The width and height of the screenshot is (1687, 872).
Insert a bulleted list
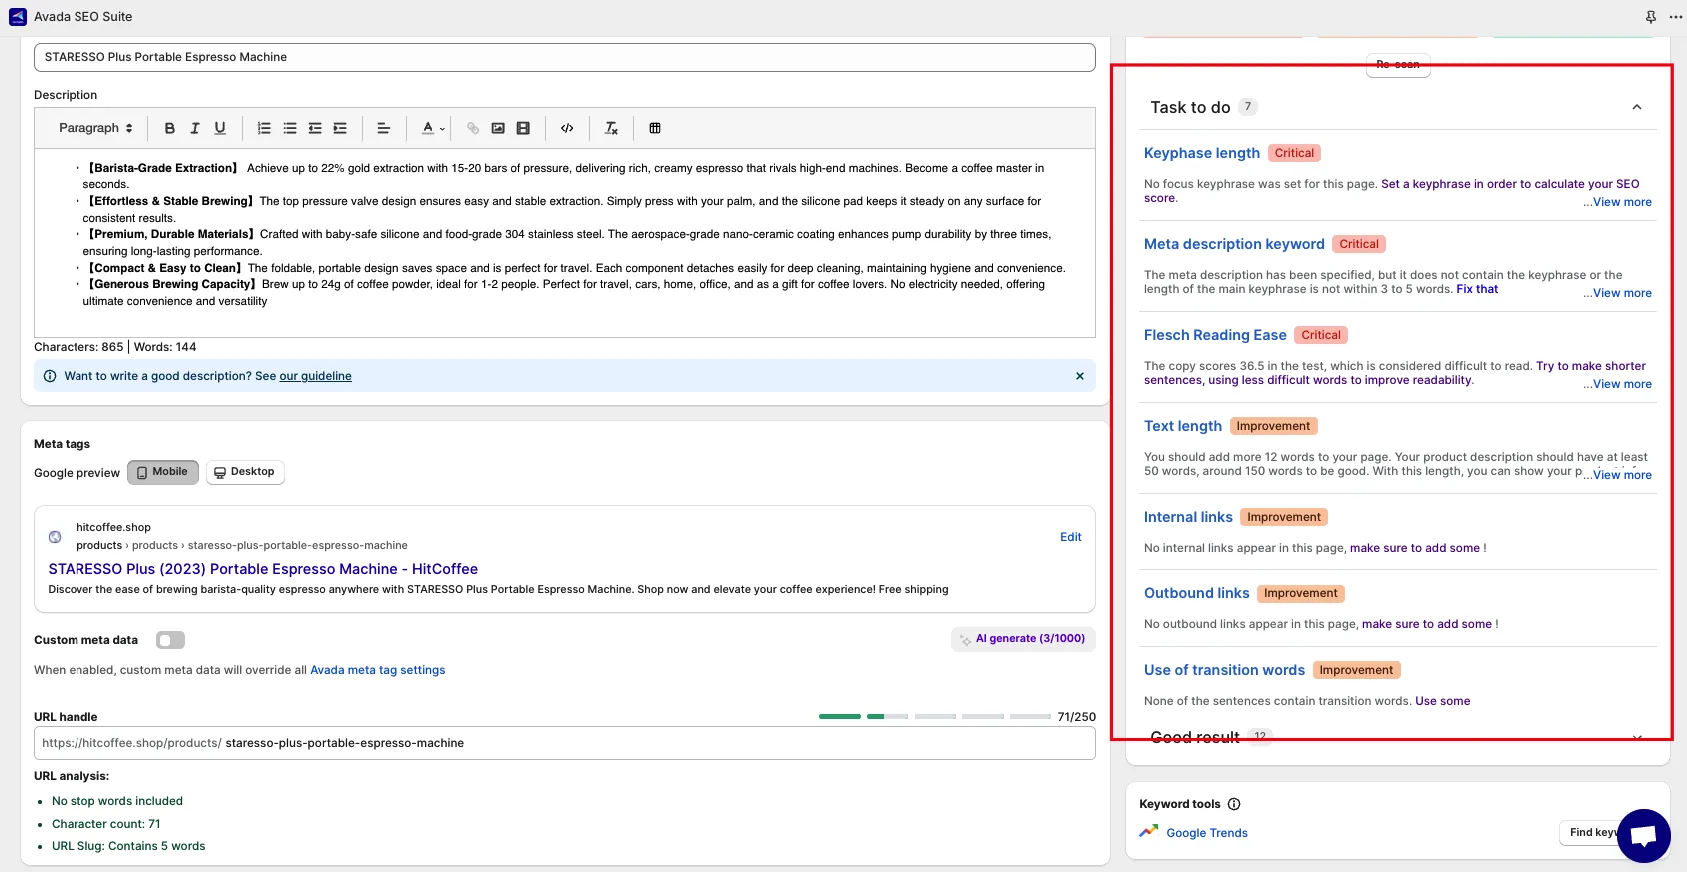point(290,128)
